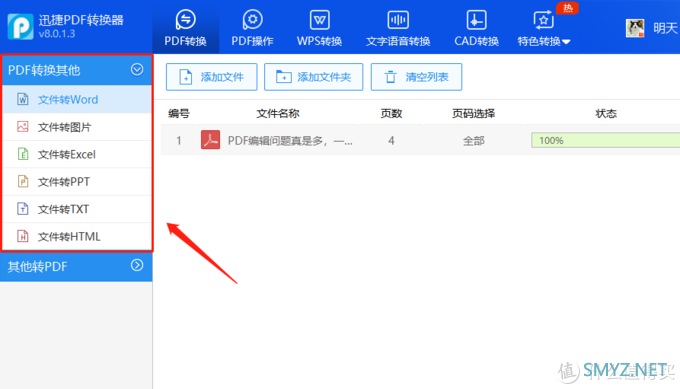680x389 pixels.
Task: Click the 100% progress bar
Action: [x=605, y=141]
